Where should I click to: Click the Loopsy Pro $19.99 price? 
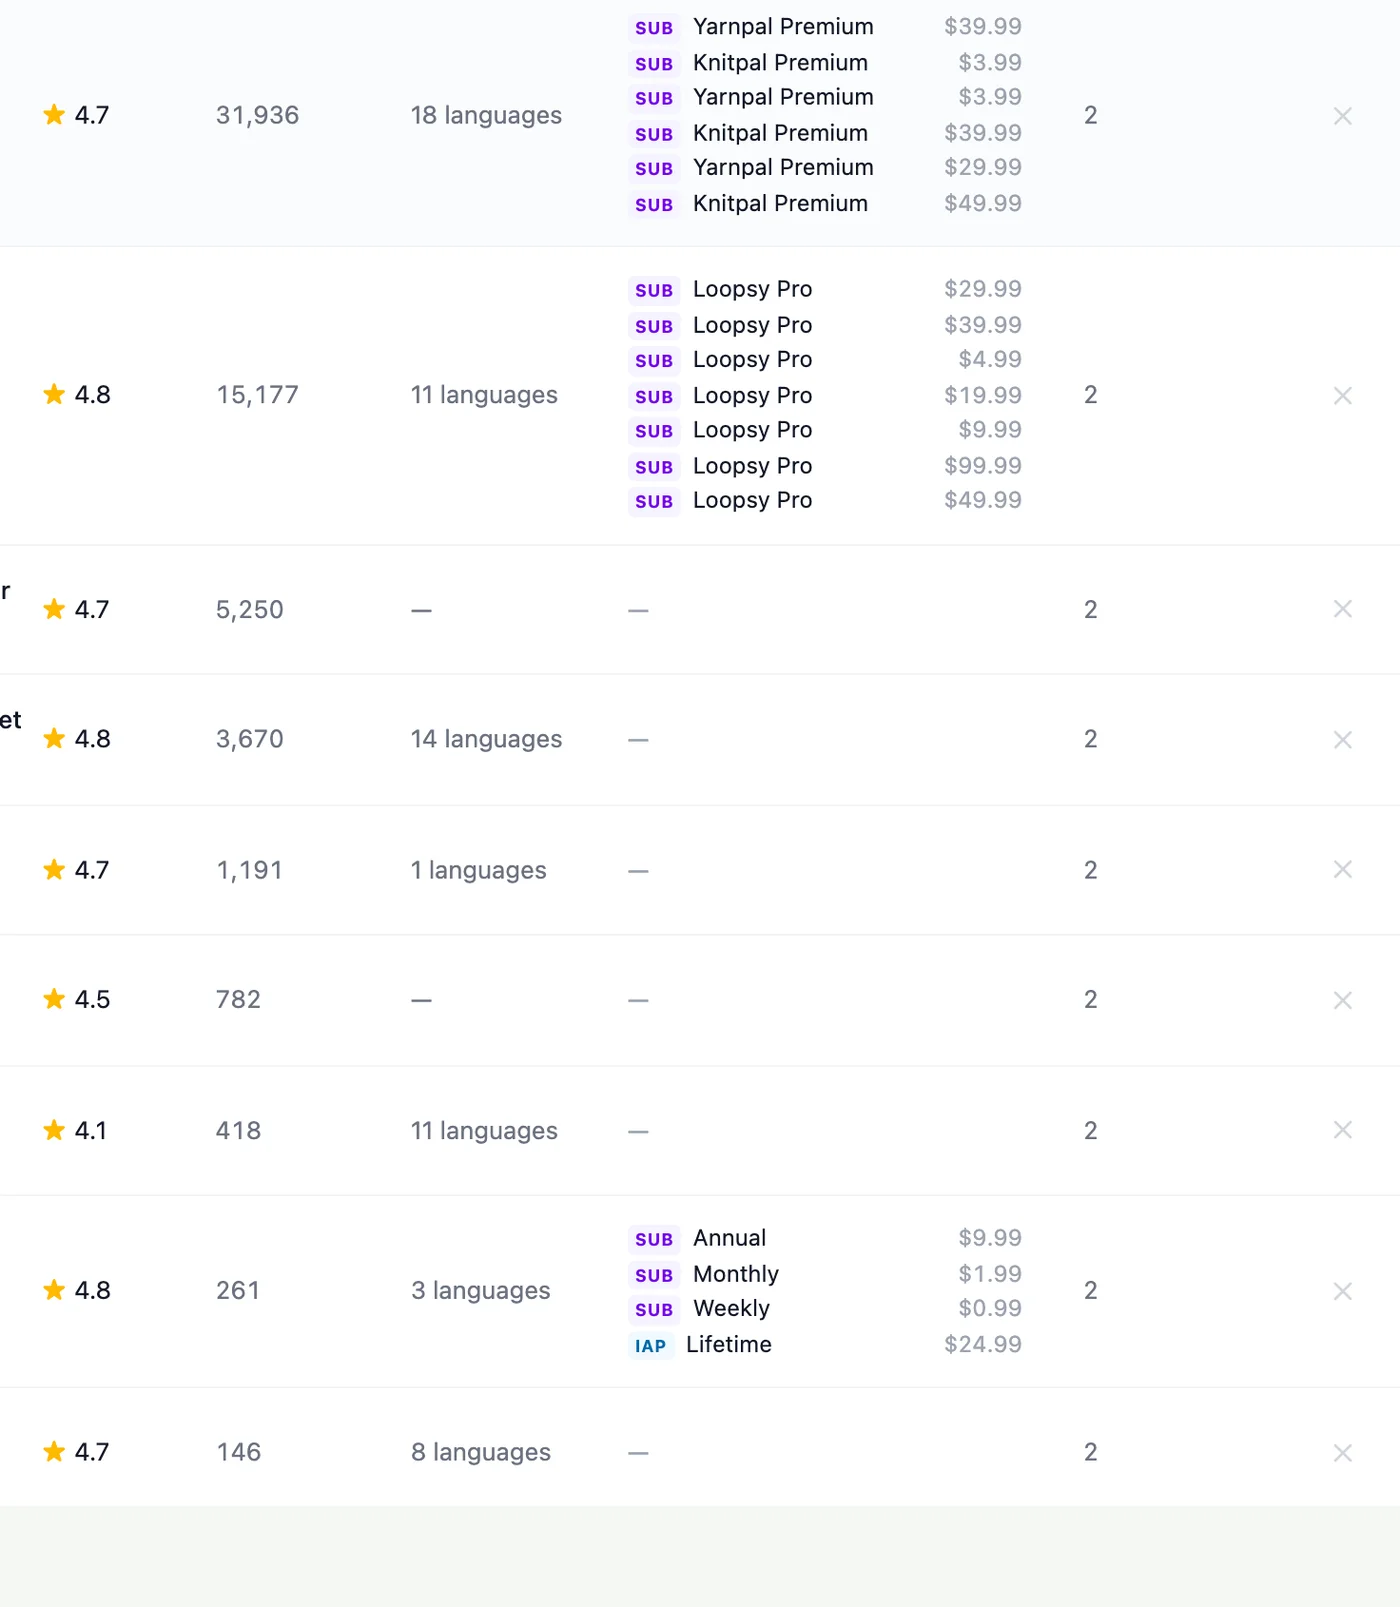click(982, 395)
